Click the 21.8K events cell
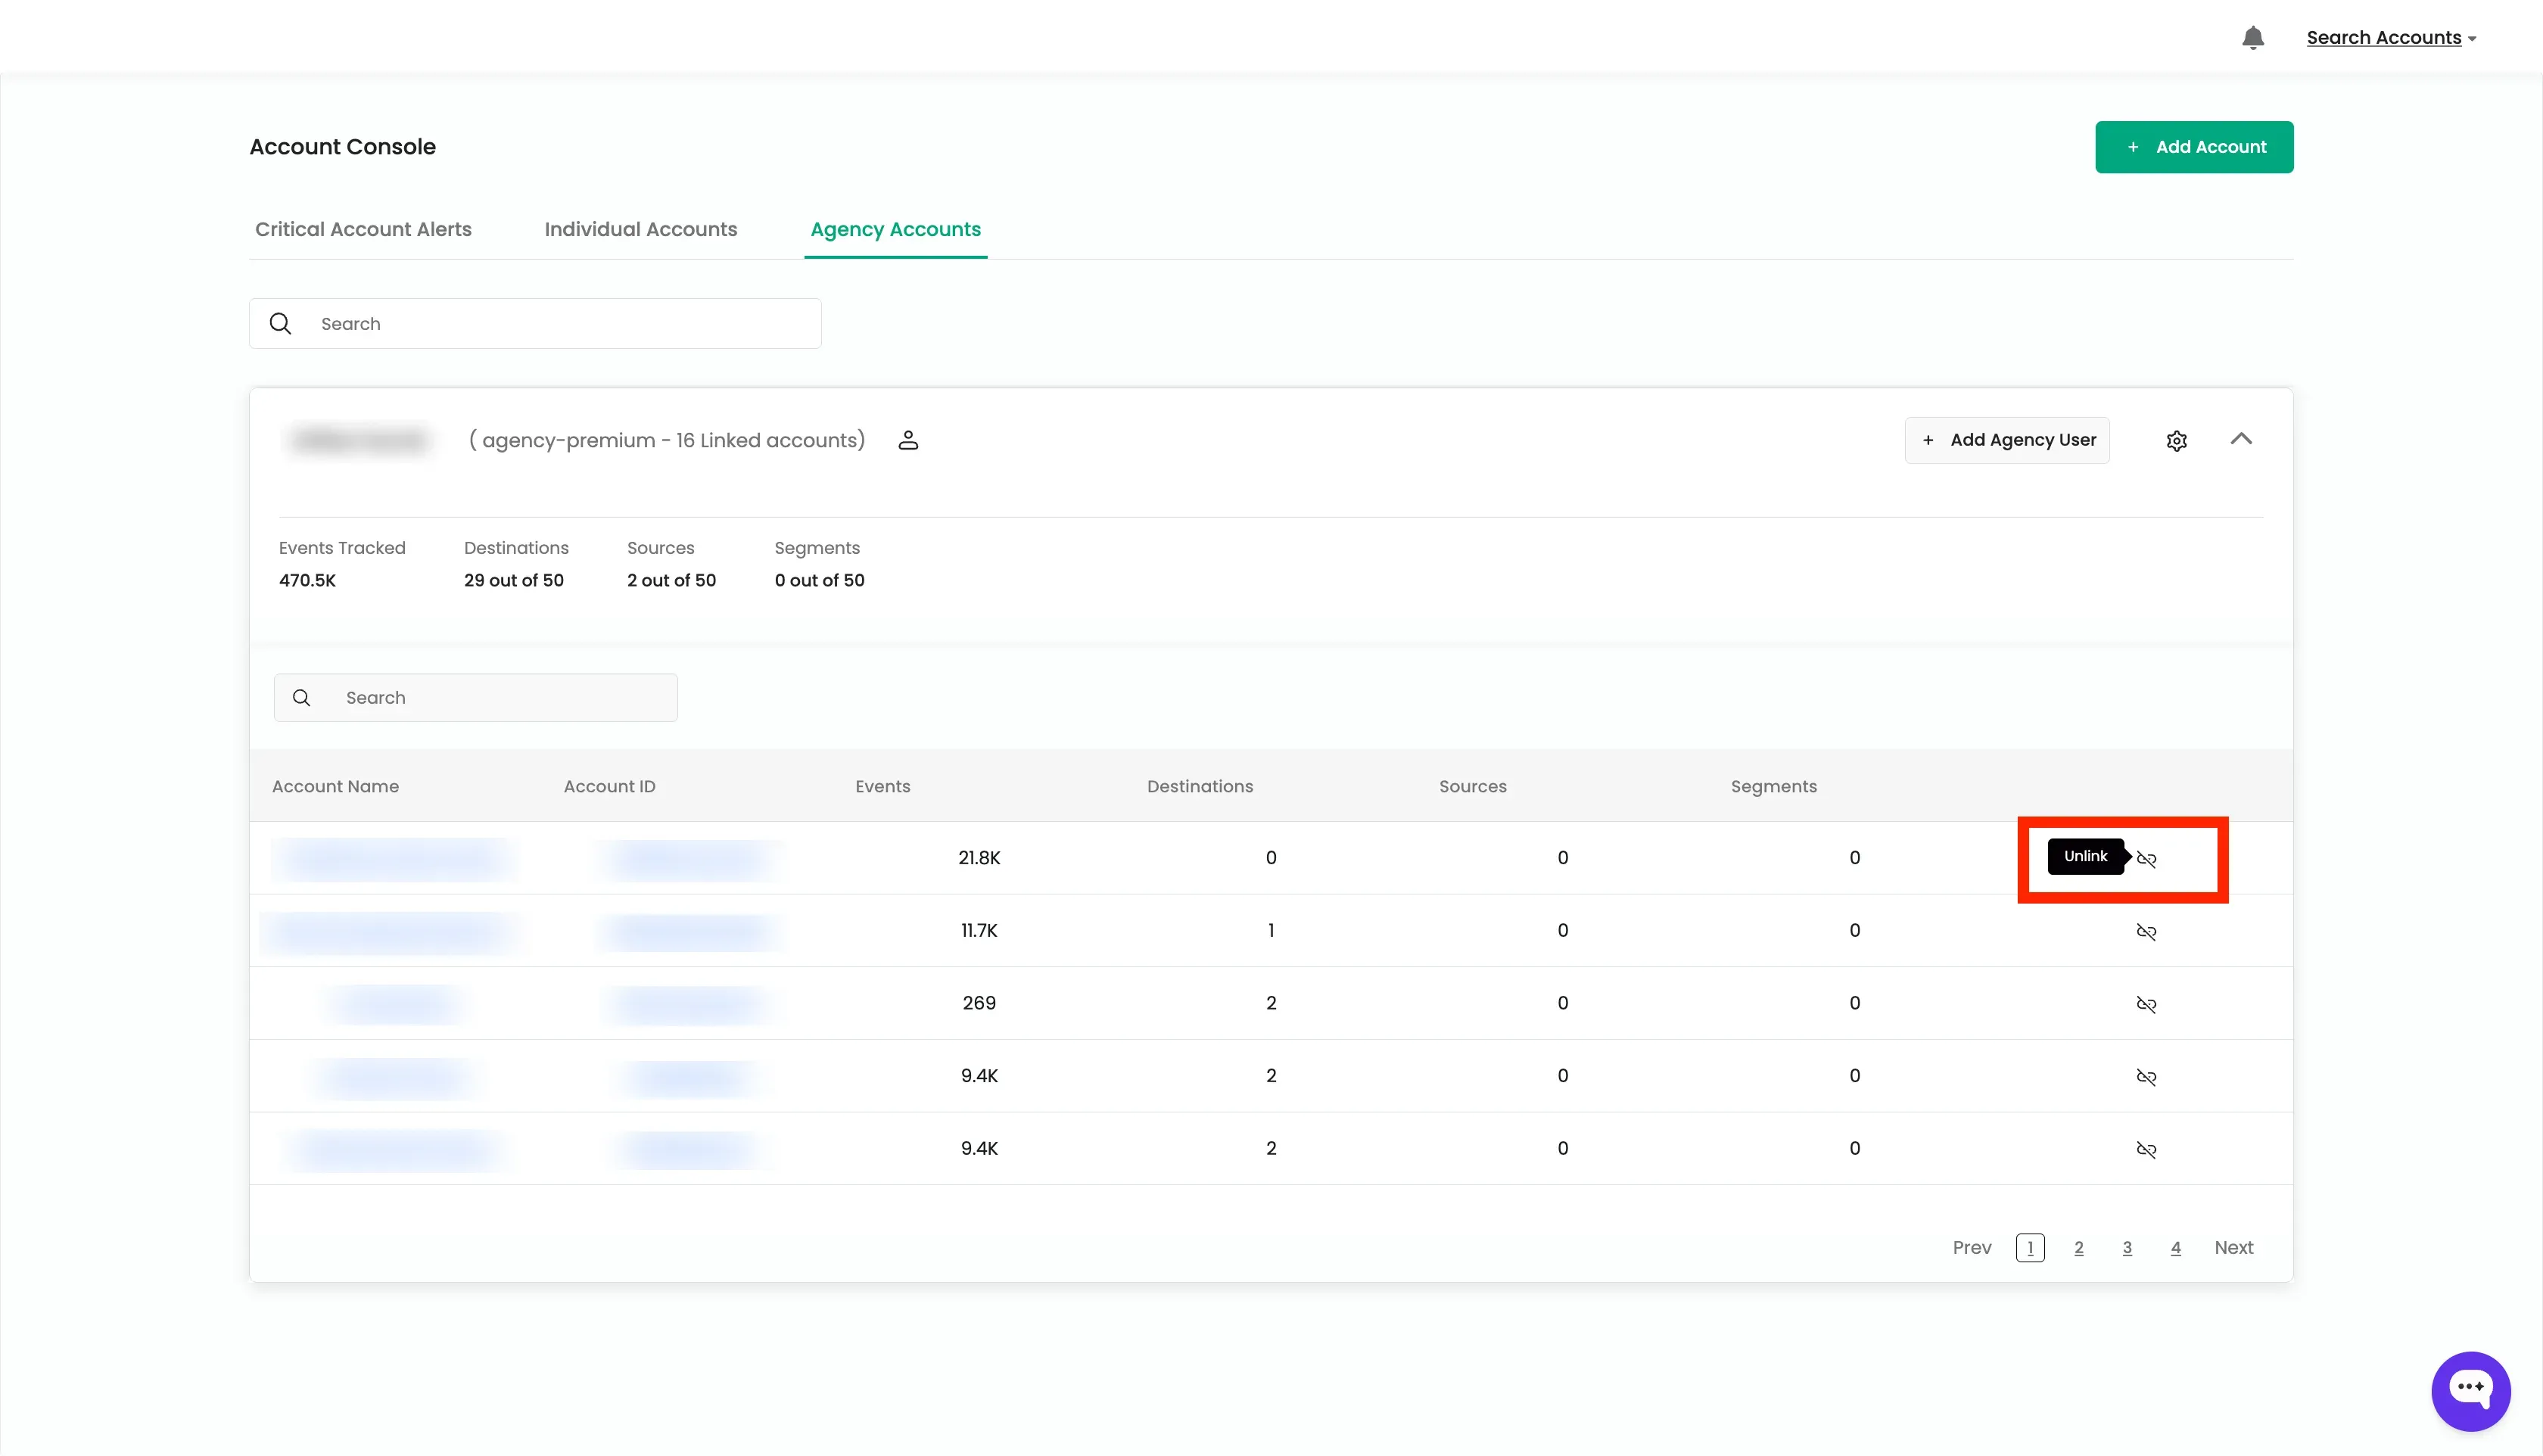This screenshot has height=1456, width=2543. [979, 858]
